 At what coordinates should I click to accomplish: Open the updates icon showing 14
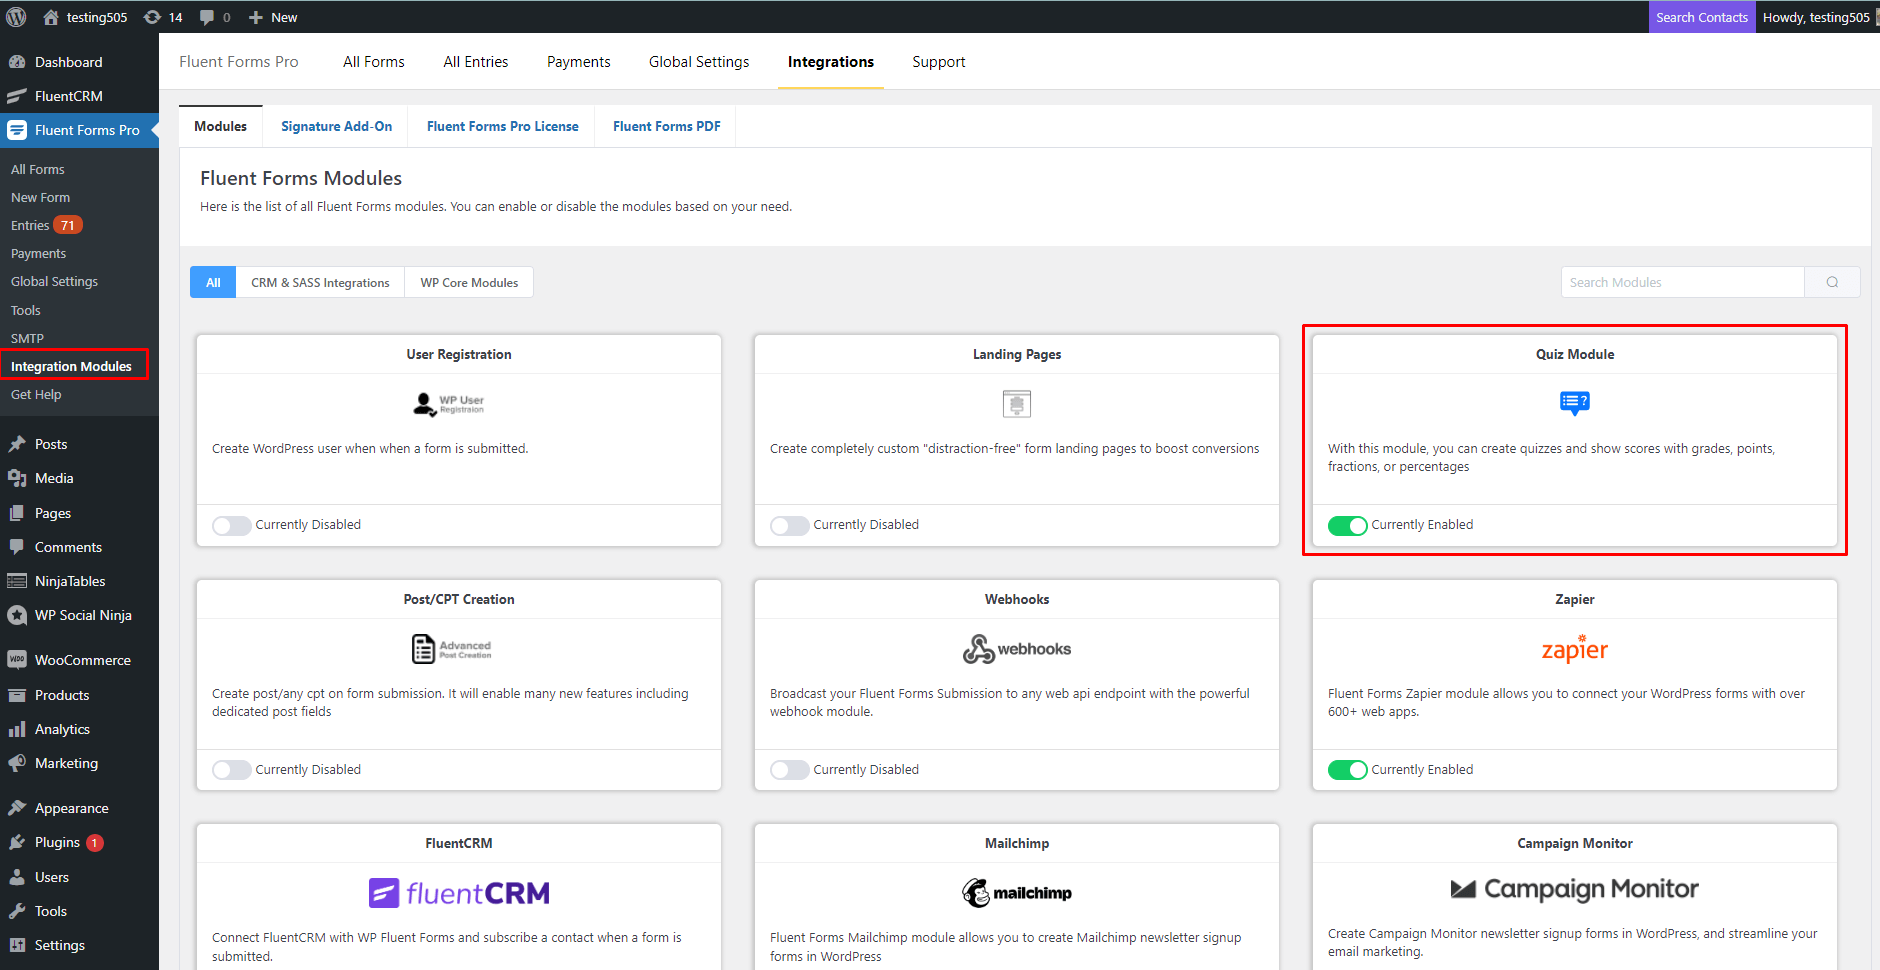(x=152, y=17)
